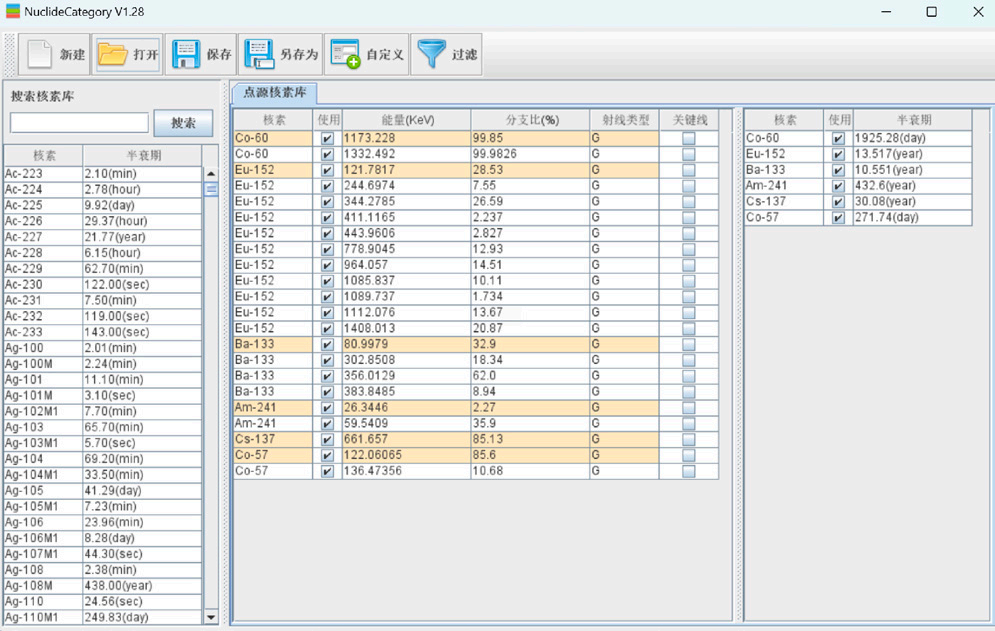
Task: Click the energy value 344.2785
Action: 406,201
